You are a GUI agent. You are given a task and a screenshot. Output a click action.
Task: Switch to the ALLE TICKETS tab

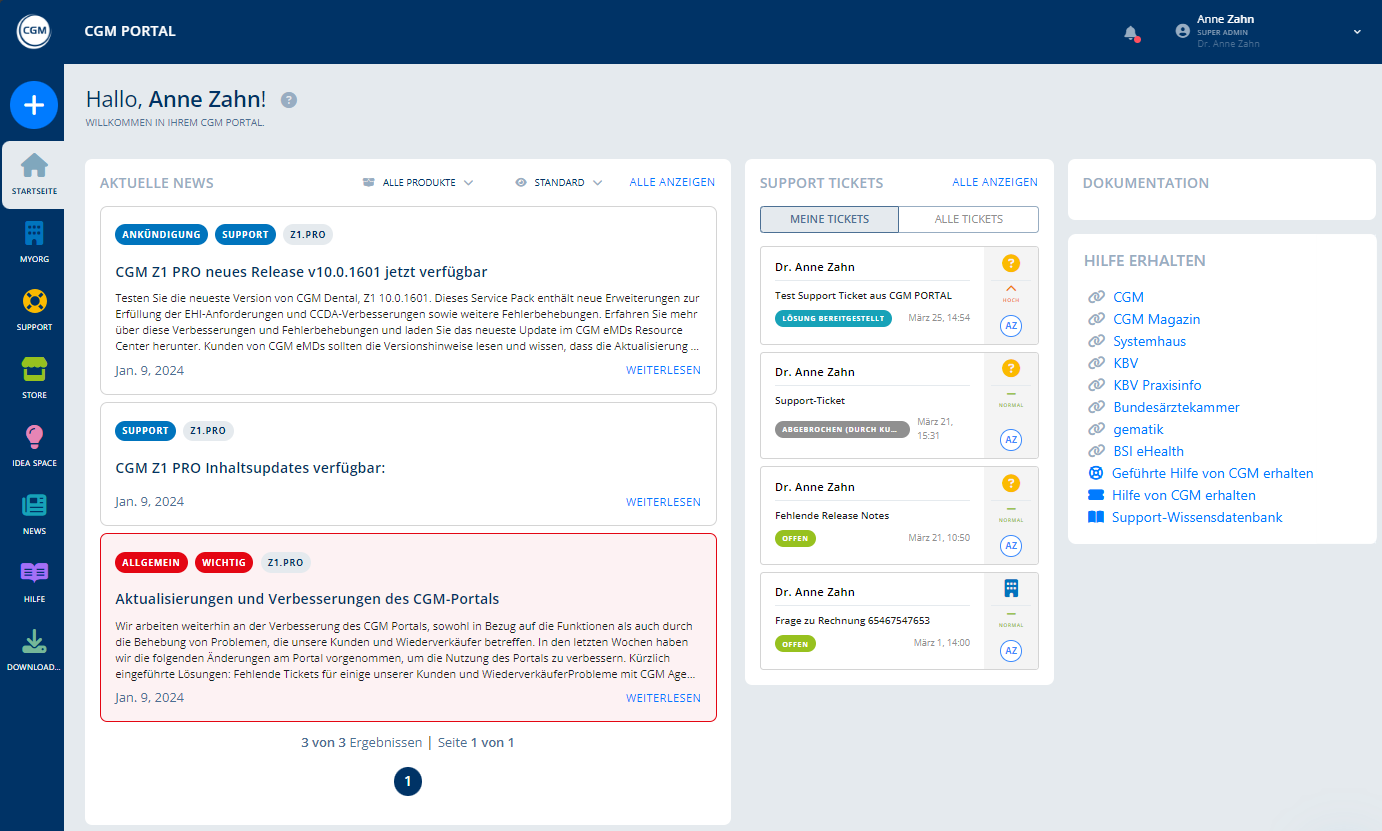968,219
